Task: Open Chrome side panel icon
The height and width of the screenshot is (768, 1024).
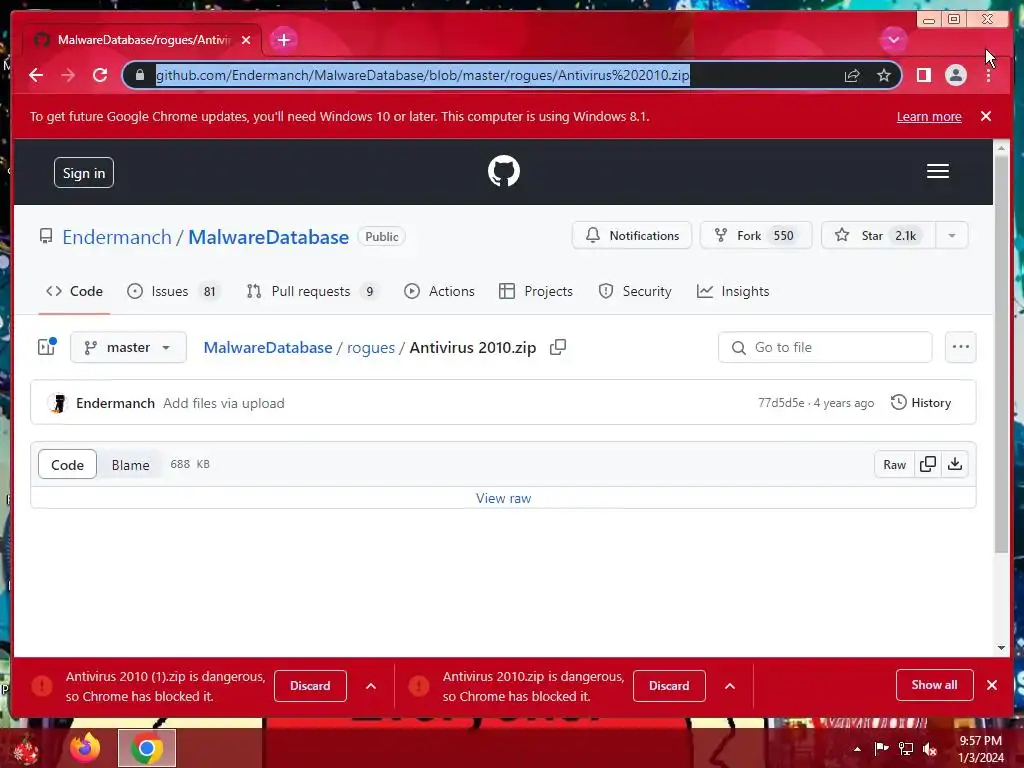Action: pos(923,75)
